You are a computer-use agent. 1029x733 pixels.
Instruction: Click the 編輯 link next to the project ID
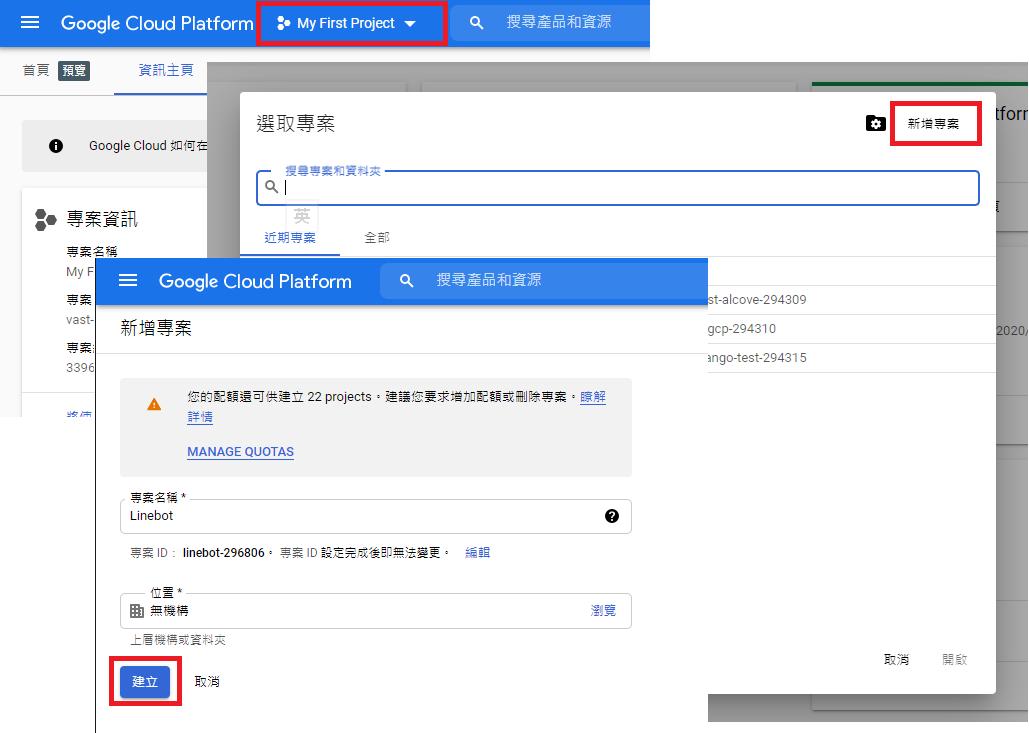[x=477, y=553]
